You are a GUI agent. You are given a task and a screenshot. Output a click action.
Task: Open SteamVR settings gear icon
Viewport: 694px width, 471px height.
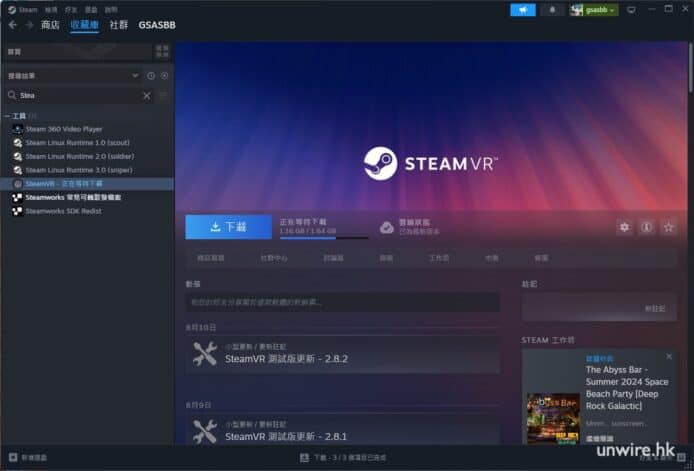(624, 227)
